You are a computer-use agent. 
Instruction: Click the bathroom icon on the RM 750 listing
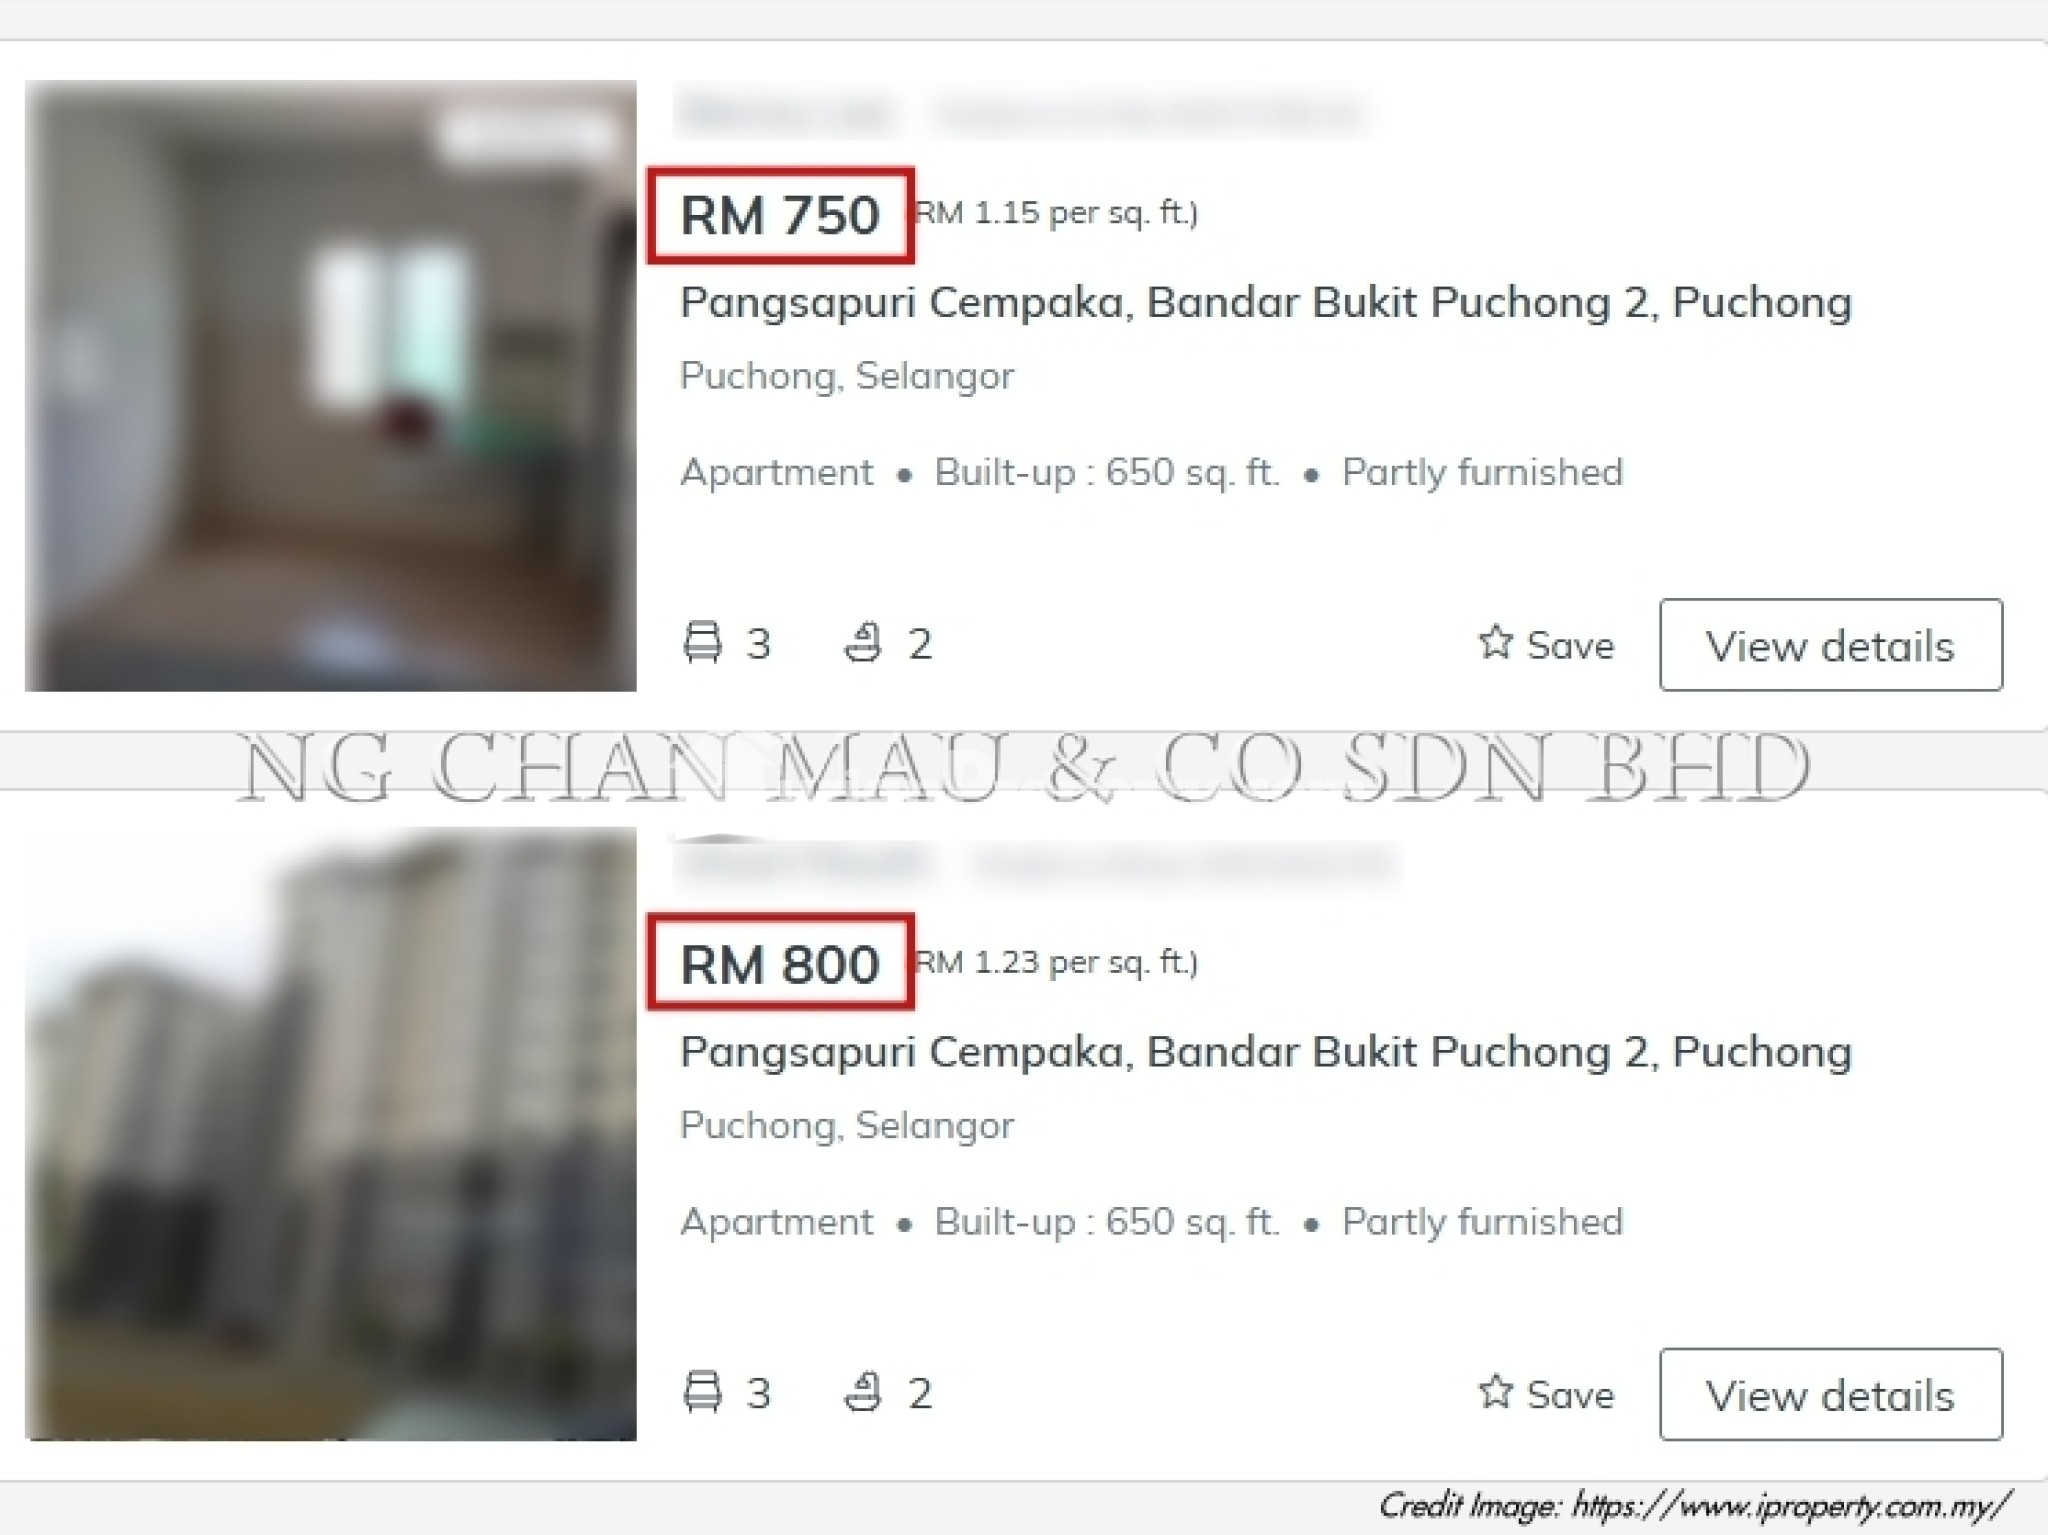(864, 642)
